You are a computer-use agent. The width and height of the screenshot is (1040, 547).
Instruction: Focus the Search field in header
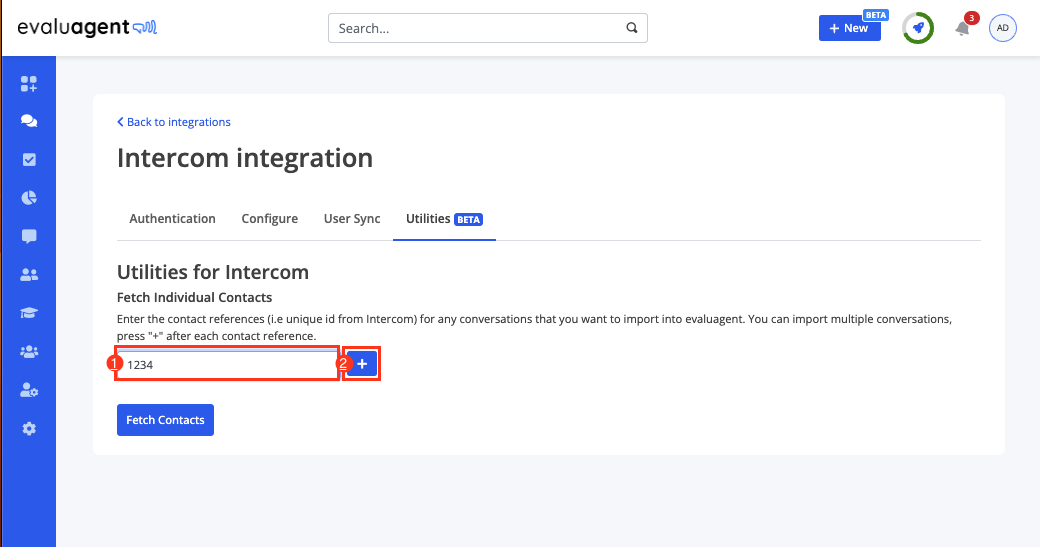click(x=488, y=28)
